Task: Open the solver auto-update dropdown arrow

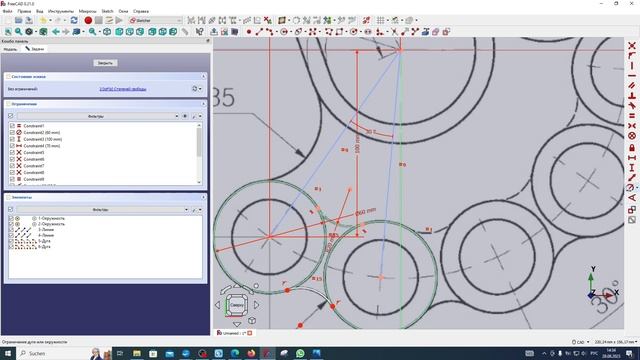Action: (200, 89)
